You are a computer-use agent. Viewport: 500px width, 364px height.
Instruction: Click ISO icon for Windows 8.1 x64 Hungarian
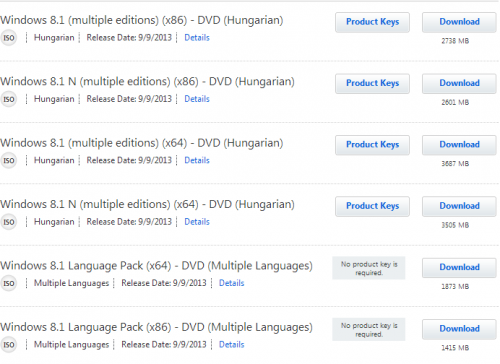tap(8, 160)
